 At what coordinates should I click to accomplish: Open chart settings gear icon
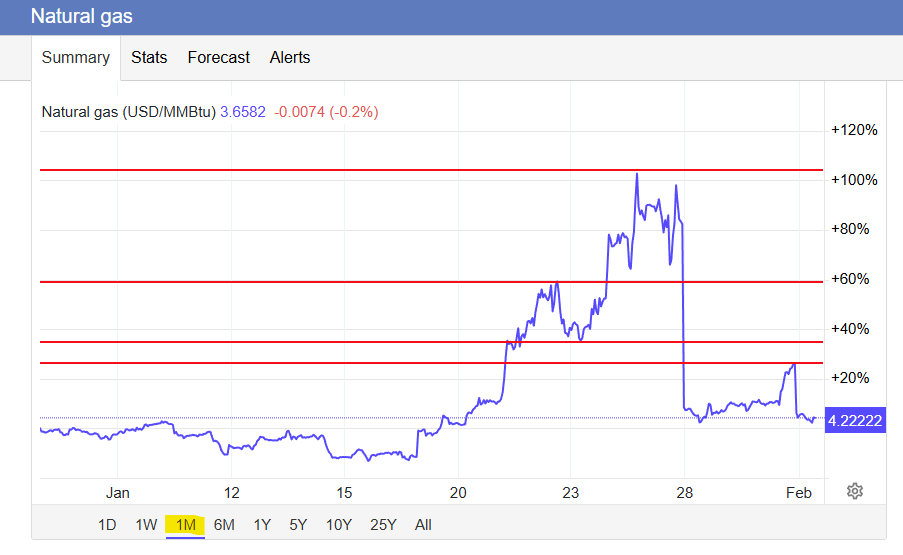(854, 490)
